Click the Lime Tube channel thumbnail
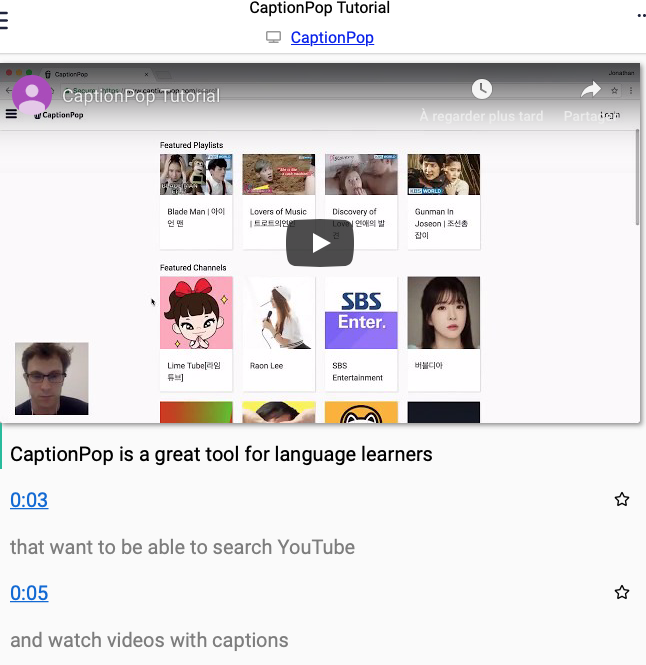Screen dimensions: 646x665 (x=196, y=313)
